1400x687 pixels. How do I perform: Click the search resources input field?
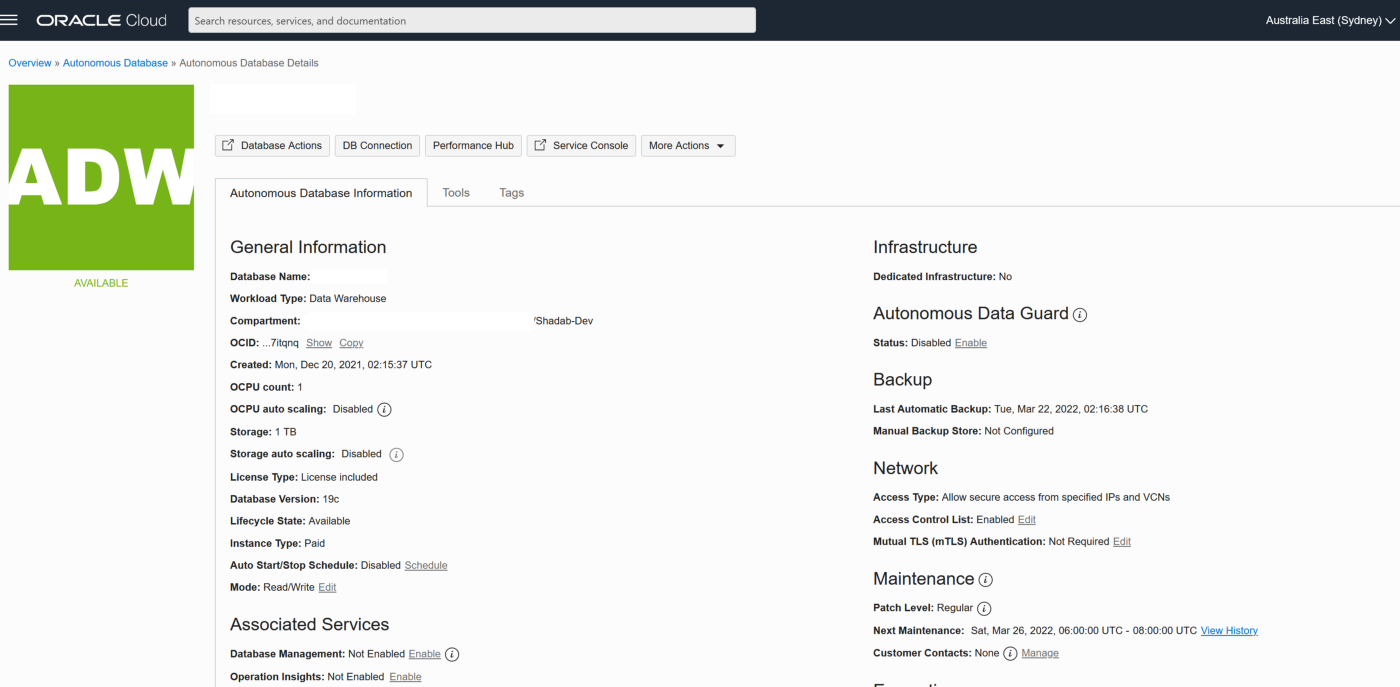pyautogui.click(x=471, y=20)
